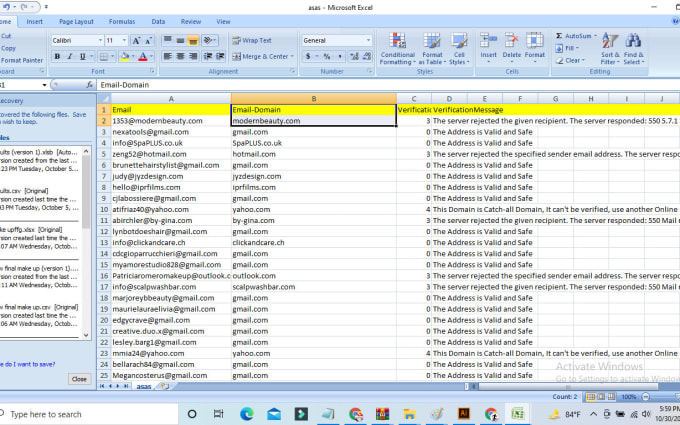
Task: Open Sort & Filter
Action: [x=610, y=49]
